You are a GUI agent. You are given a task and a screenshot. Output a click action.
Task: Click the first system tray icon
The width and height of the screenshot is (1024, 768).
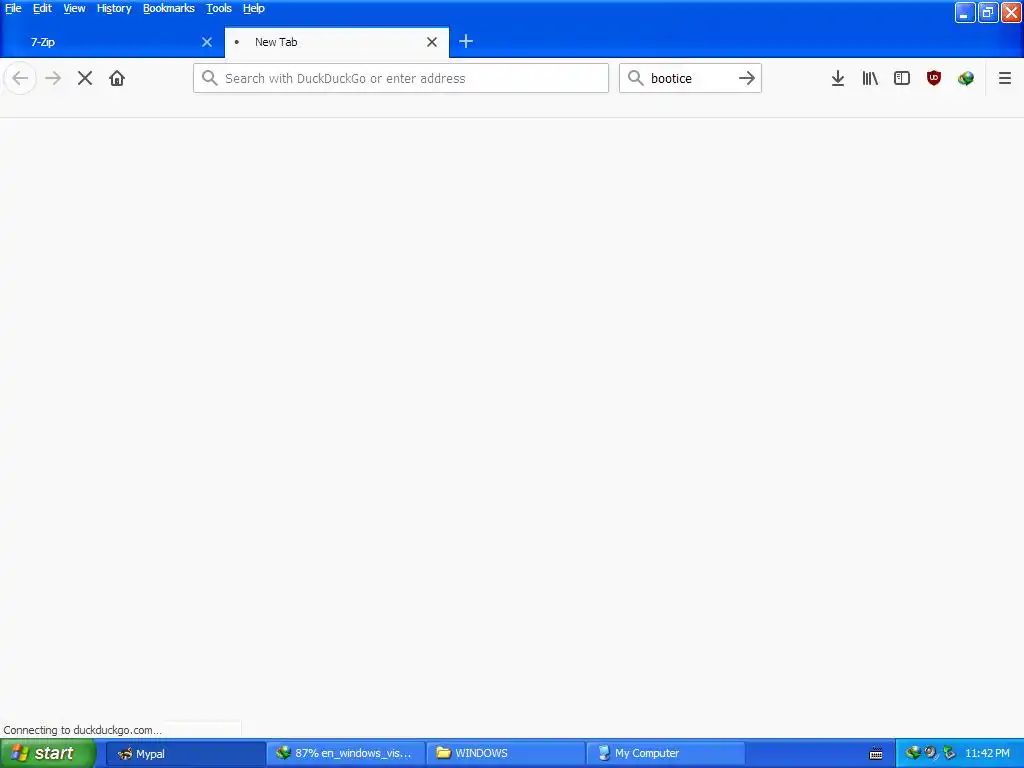click(912, 753)
